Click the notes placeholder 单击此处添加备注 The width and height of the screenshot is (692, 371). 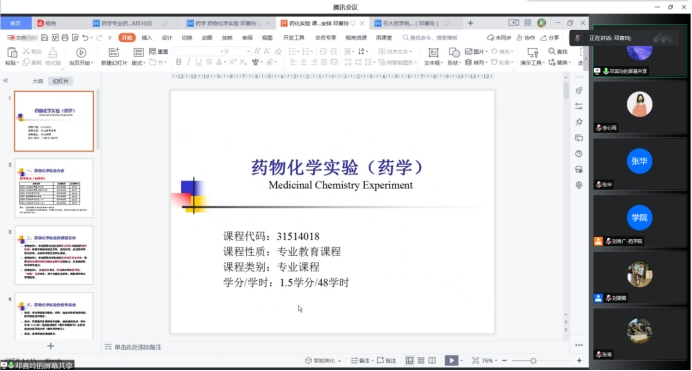[138, 347]
